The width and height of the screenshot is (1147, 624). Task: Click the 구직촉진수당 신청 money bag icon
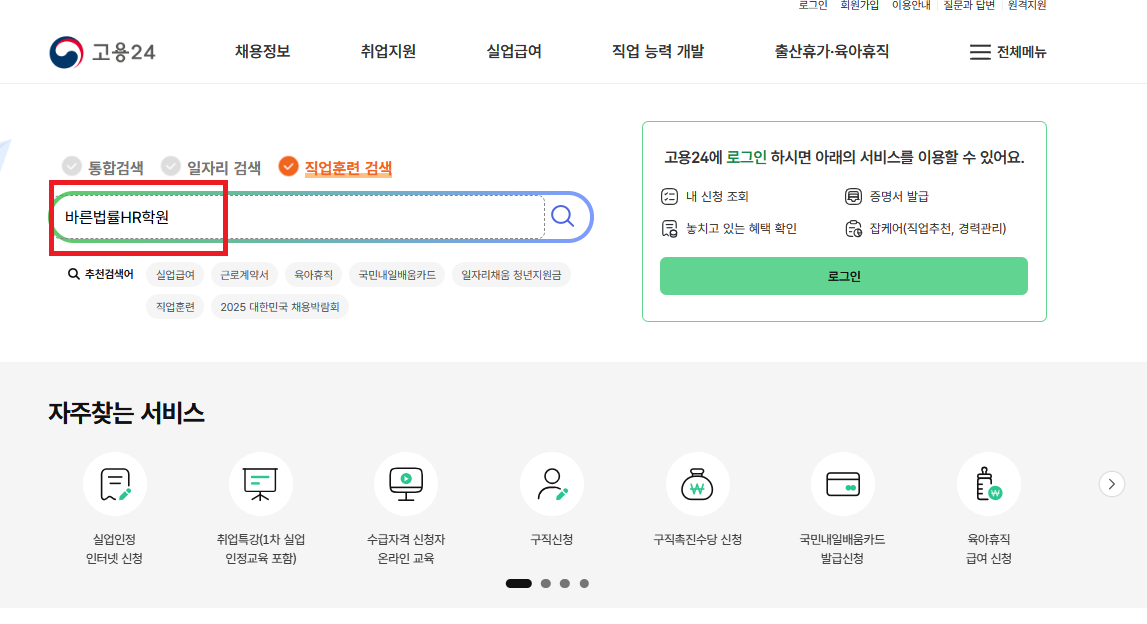[x=697, y=484]
